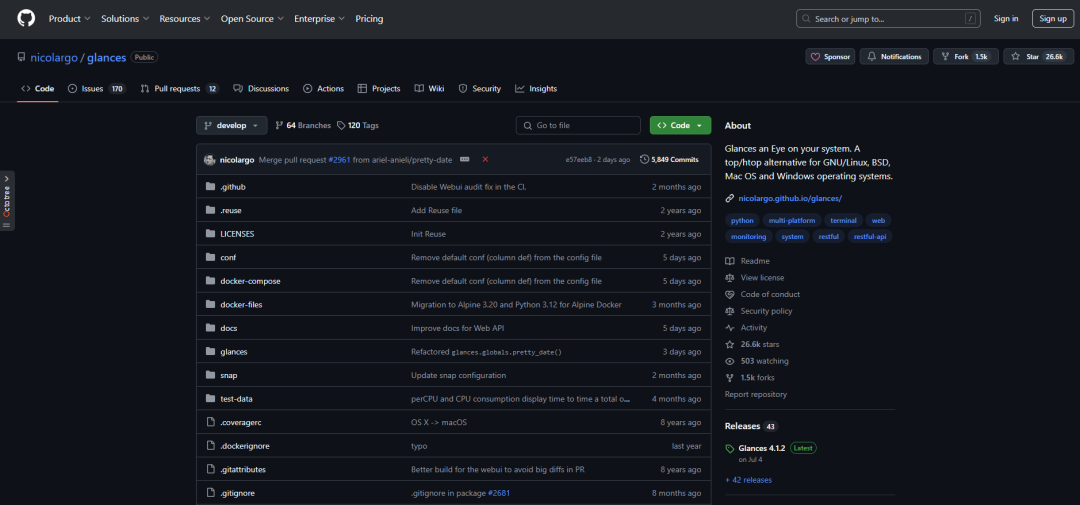This screenshot has width=1080, height=505.
Task: Open the docker-compose folder
Action: pos(250,281)
